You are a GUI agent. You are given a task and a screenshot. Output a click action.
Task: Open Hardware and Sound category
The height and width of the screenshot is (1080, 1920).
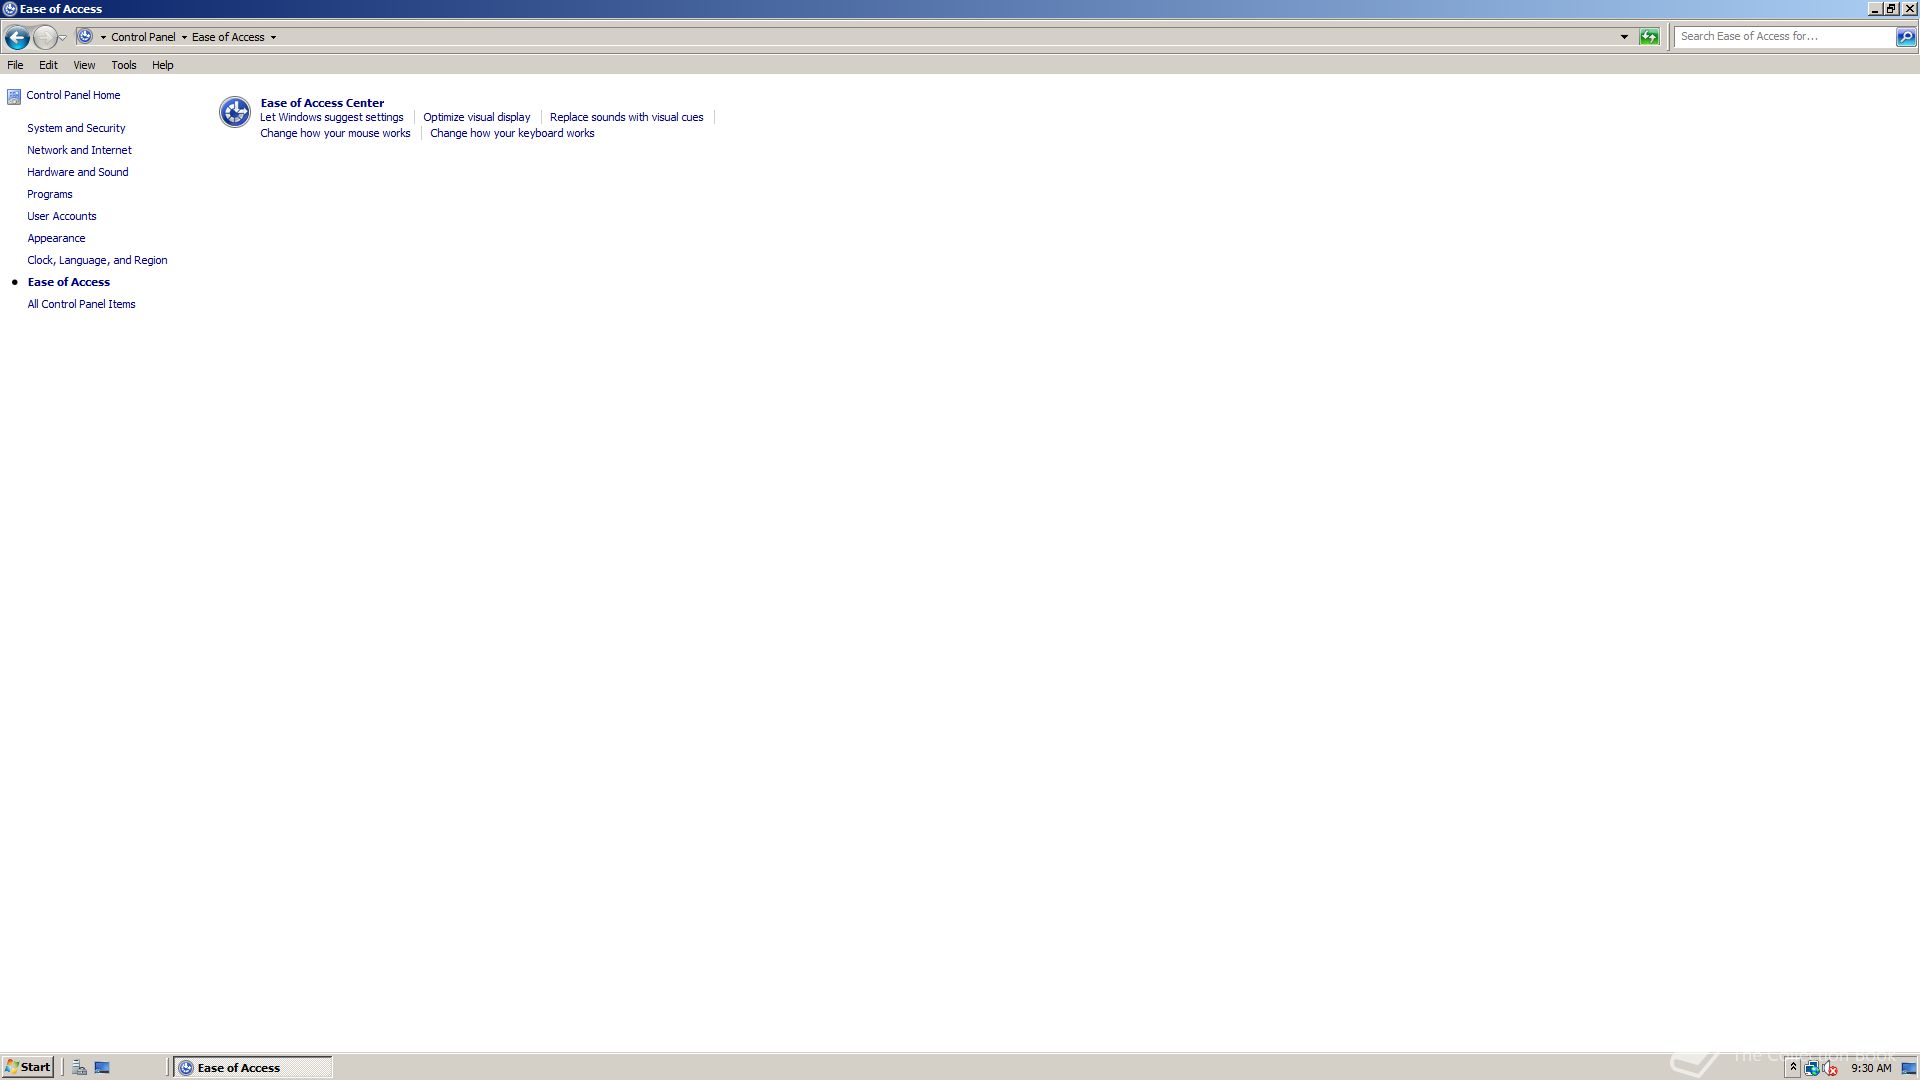click(x=77, y=172)
